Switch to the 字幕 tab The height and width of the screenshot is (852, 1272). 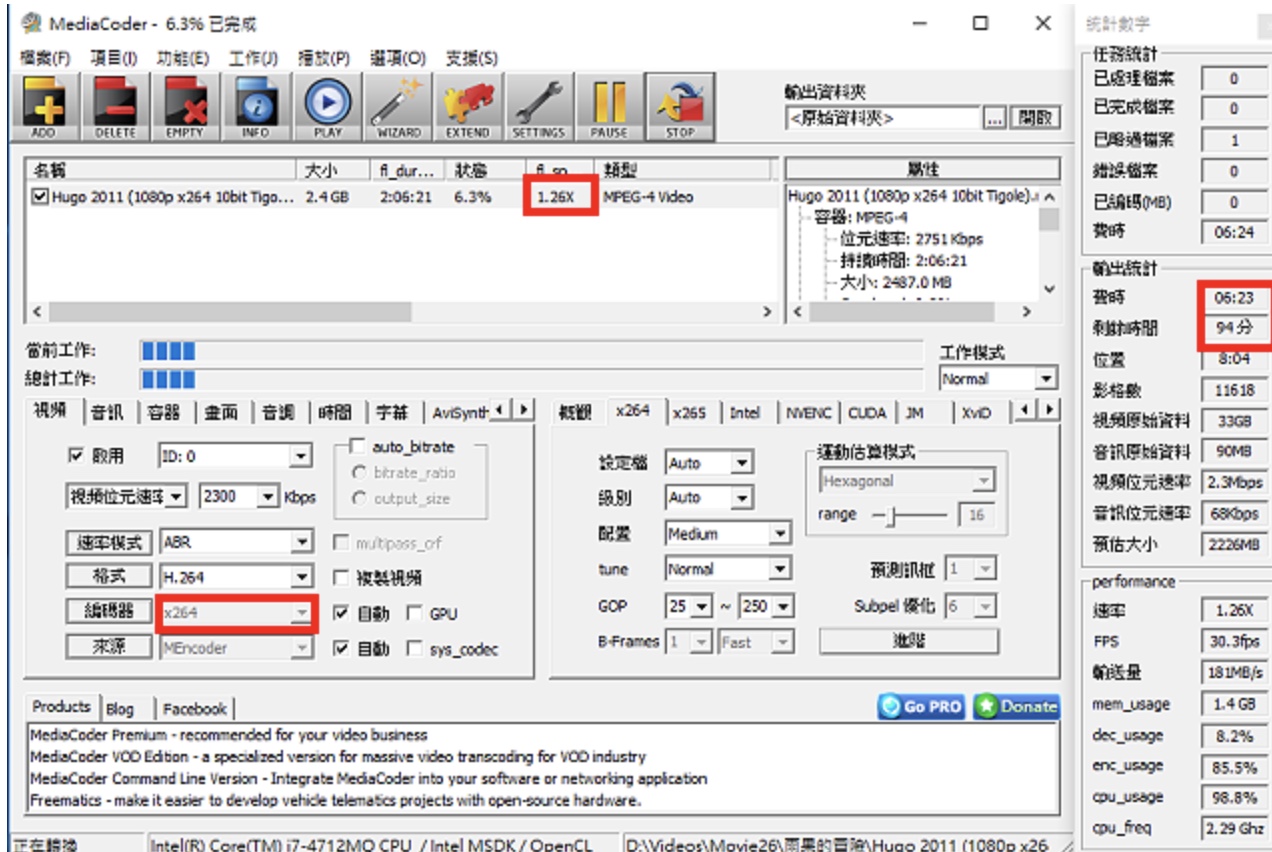[392, 411]
